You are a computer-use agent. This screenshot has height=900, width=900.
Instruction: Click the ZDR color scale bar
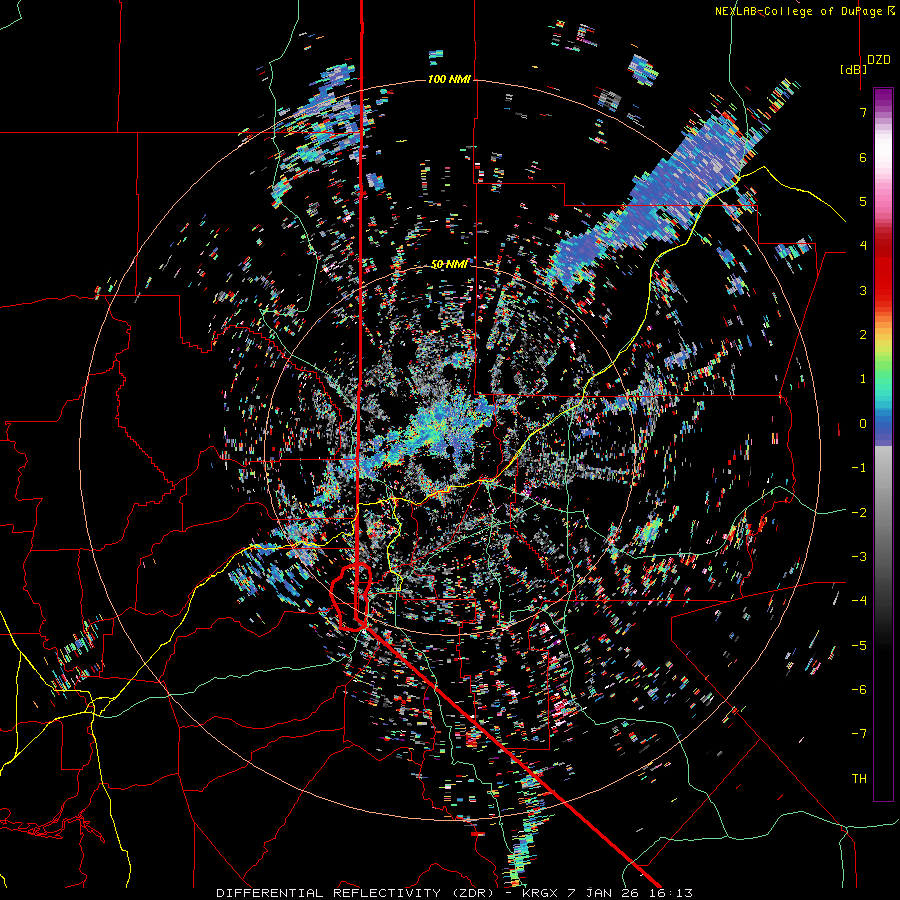(883, 444)
